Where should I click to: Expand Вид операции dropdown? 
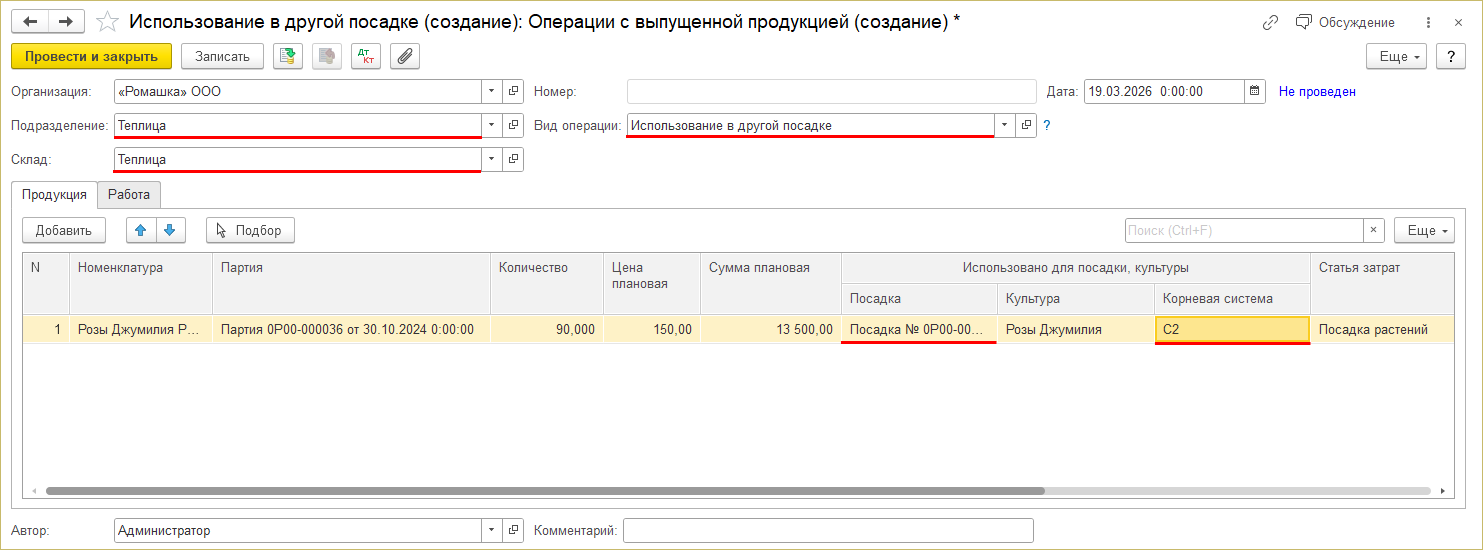(1004, 125)
